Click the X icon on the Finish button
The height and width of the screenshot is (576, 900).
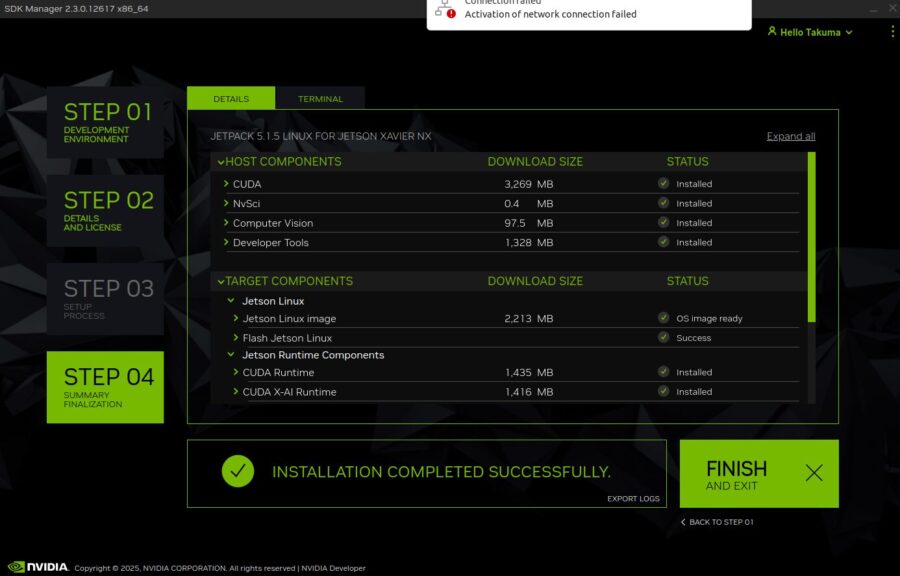[814, 473]
